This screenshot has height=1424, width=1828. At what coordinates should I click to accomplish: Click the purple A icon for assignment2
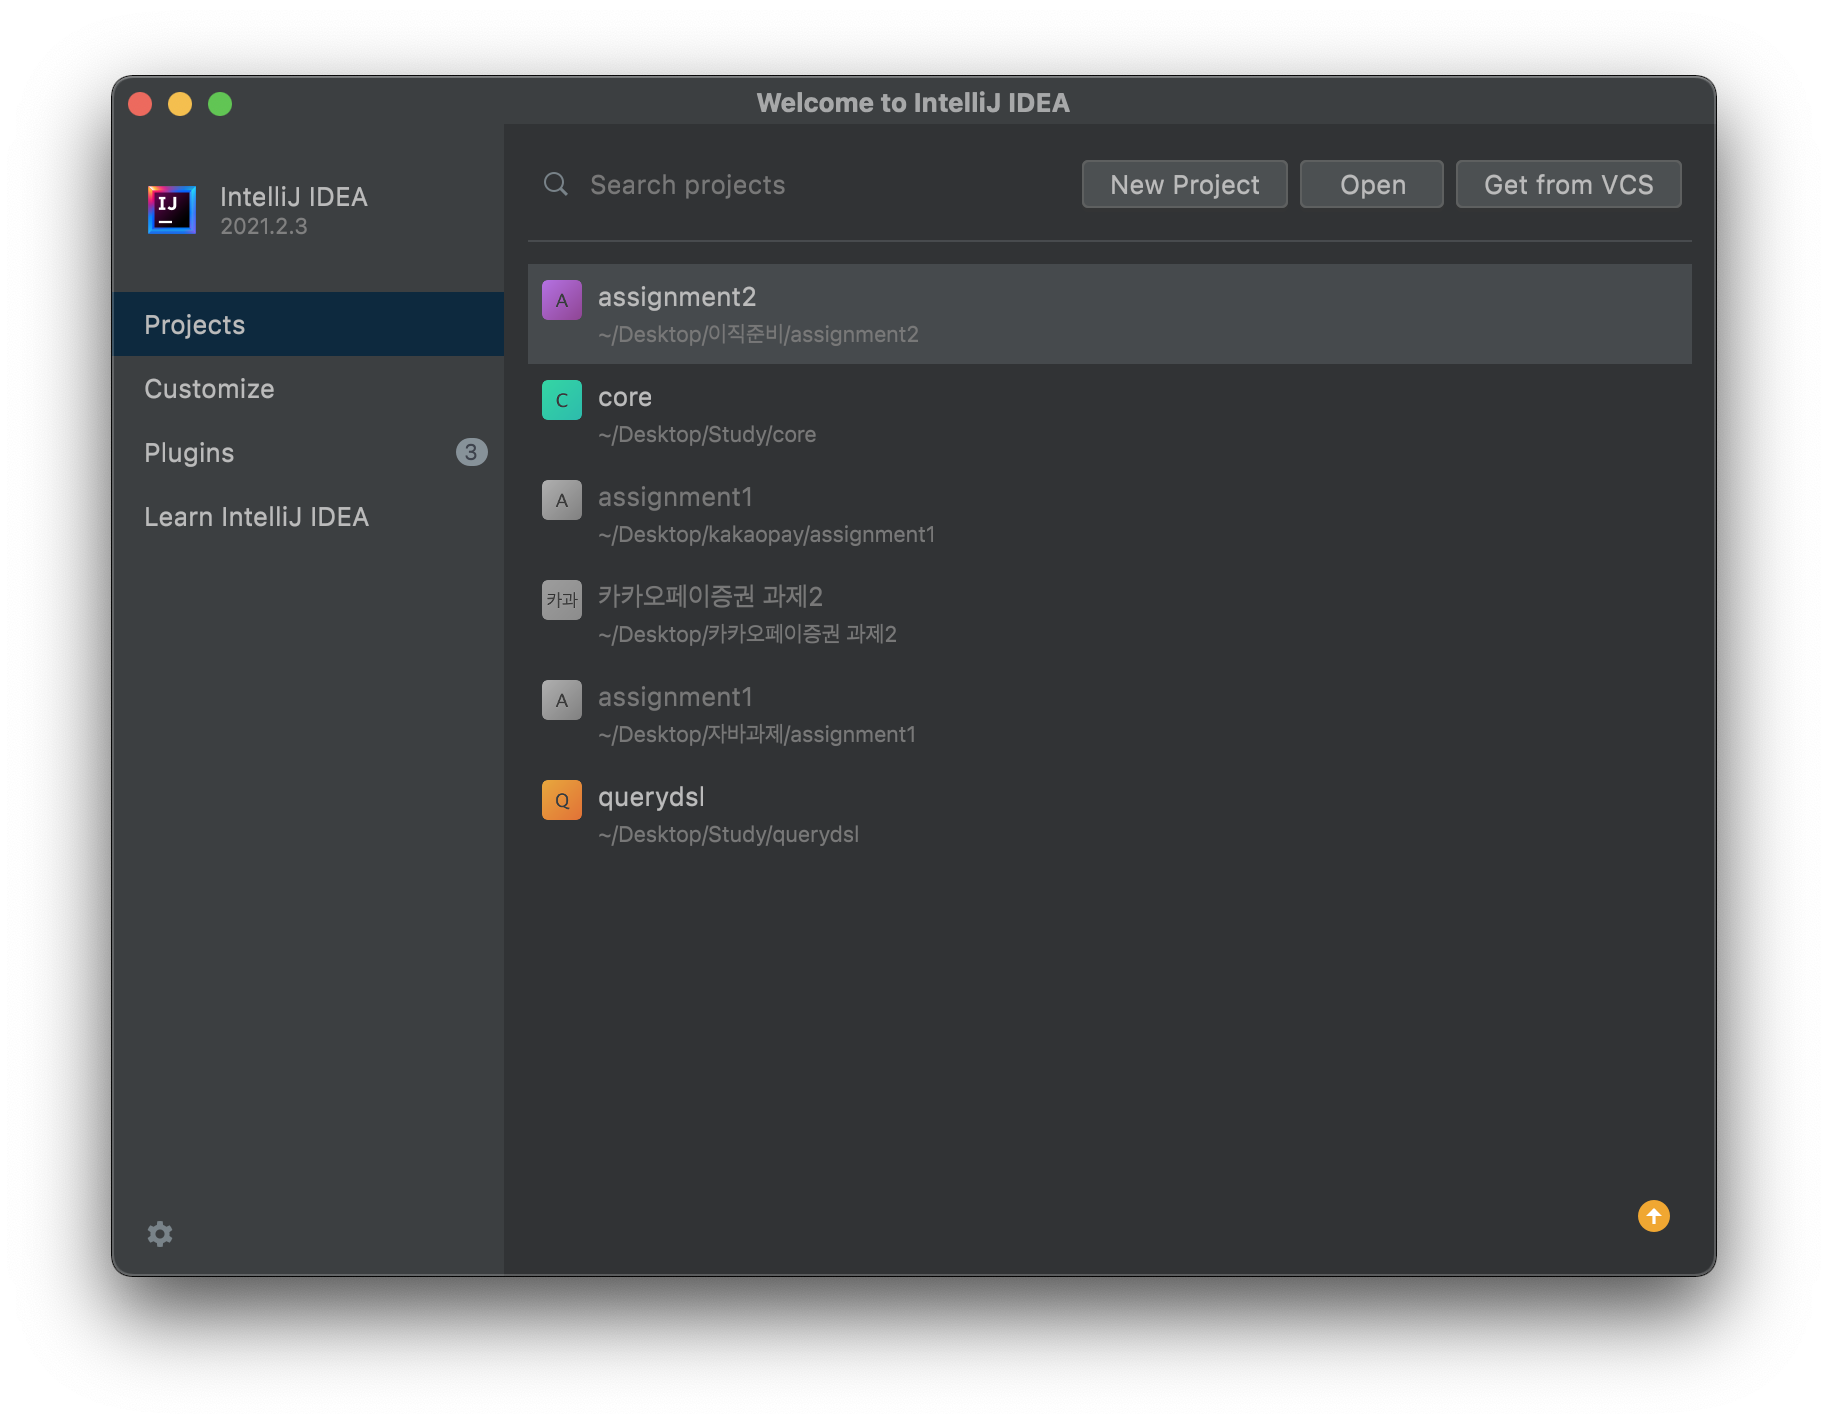coord(562,300)
